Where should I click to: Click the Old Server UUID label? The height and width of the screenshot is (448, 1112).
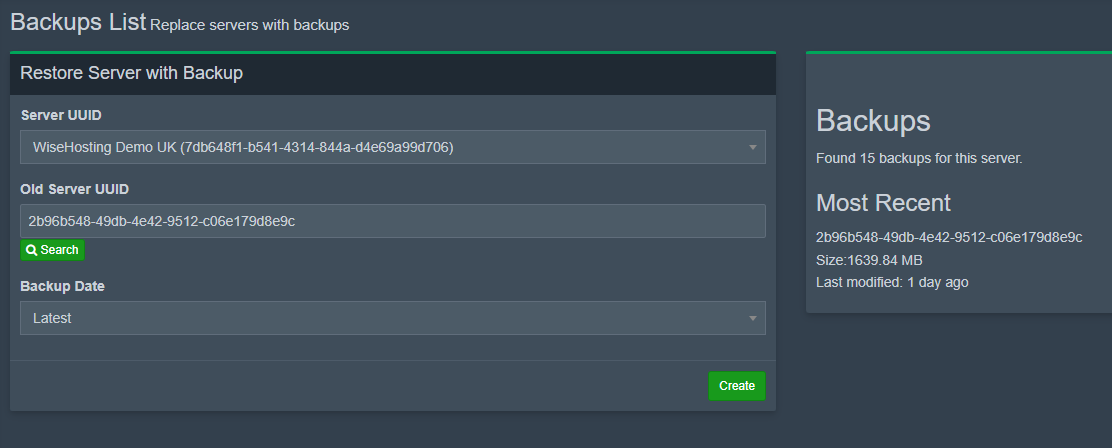click(x=75, y=189)
